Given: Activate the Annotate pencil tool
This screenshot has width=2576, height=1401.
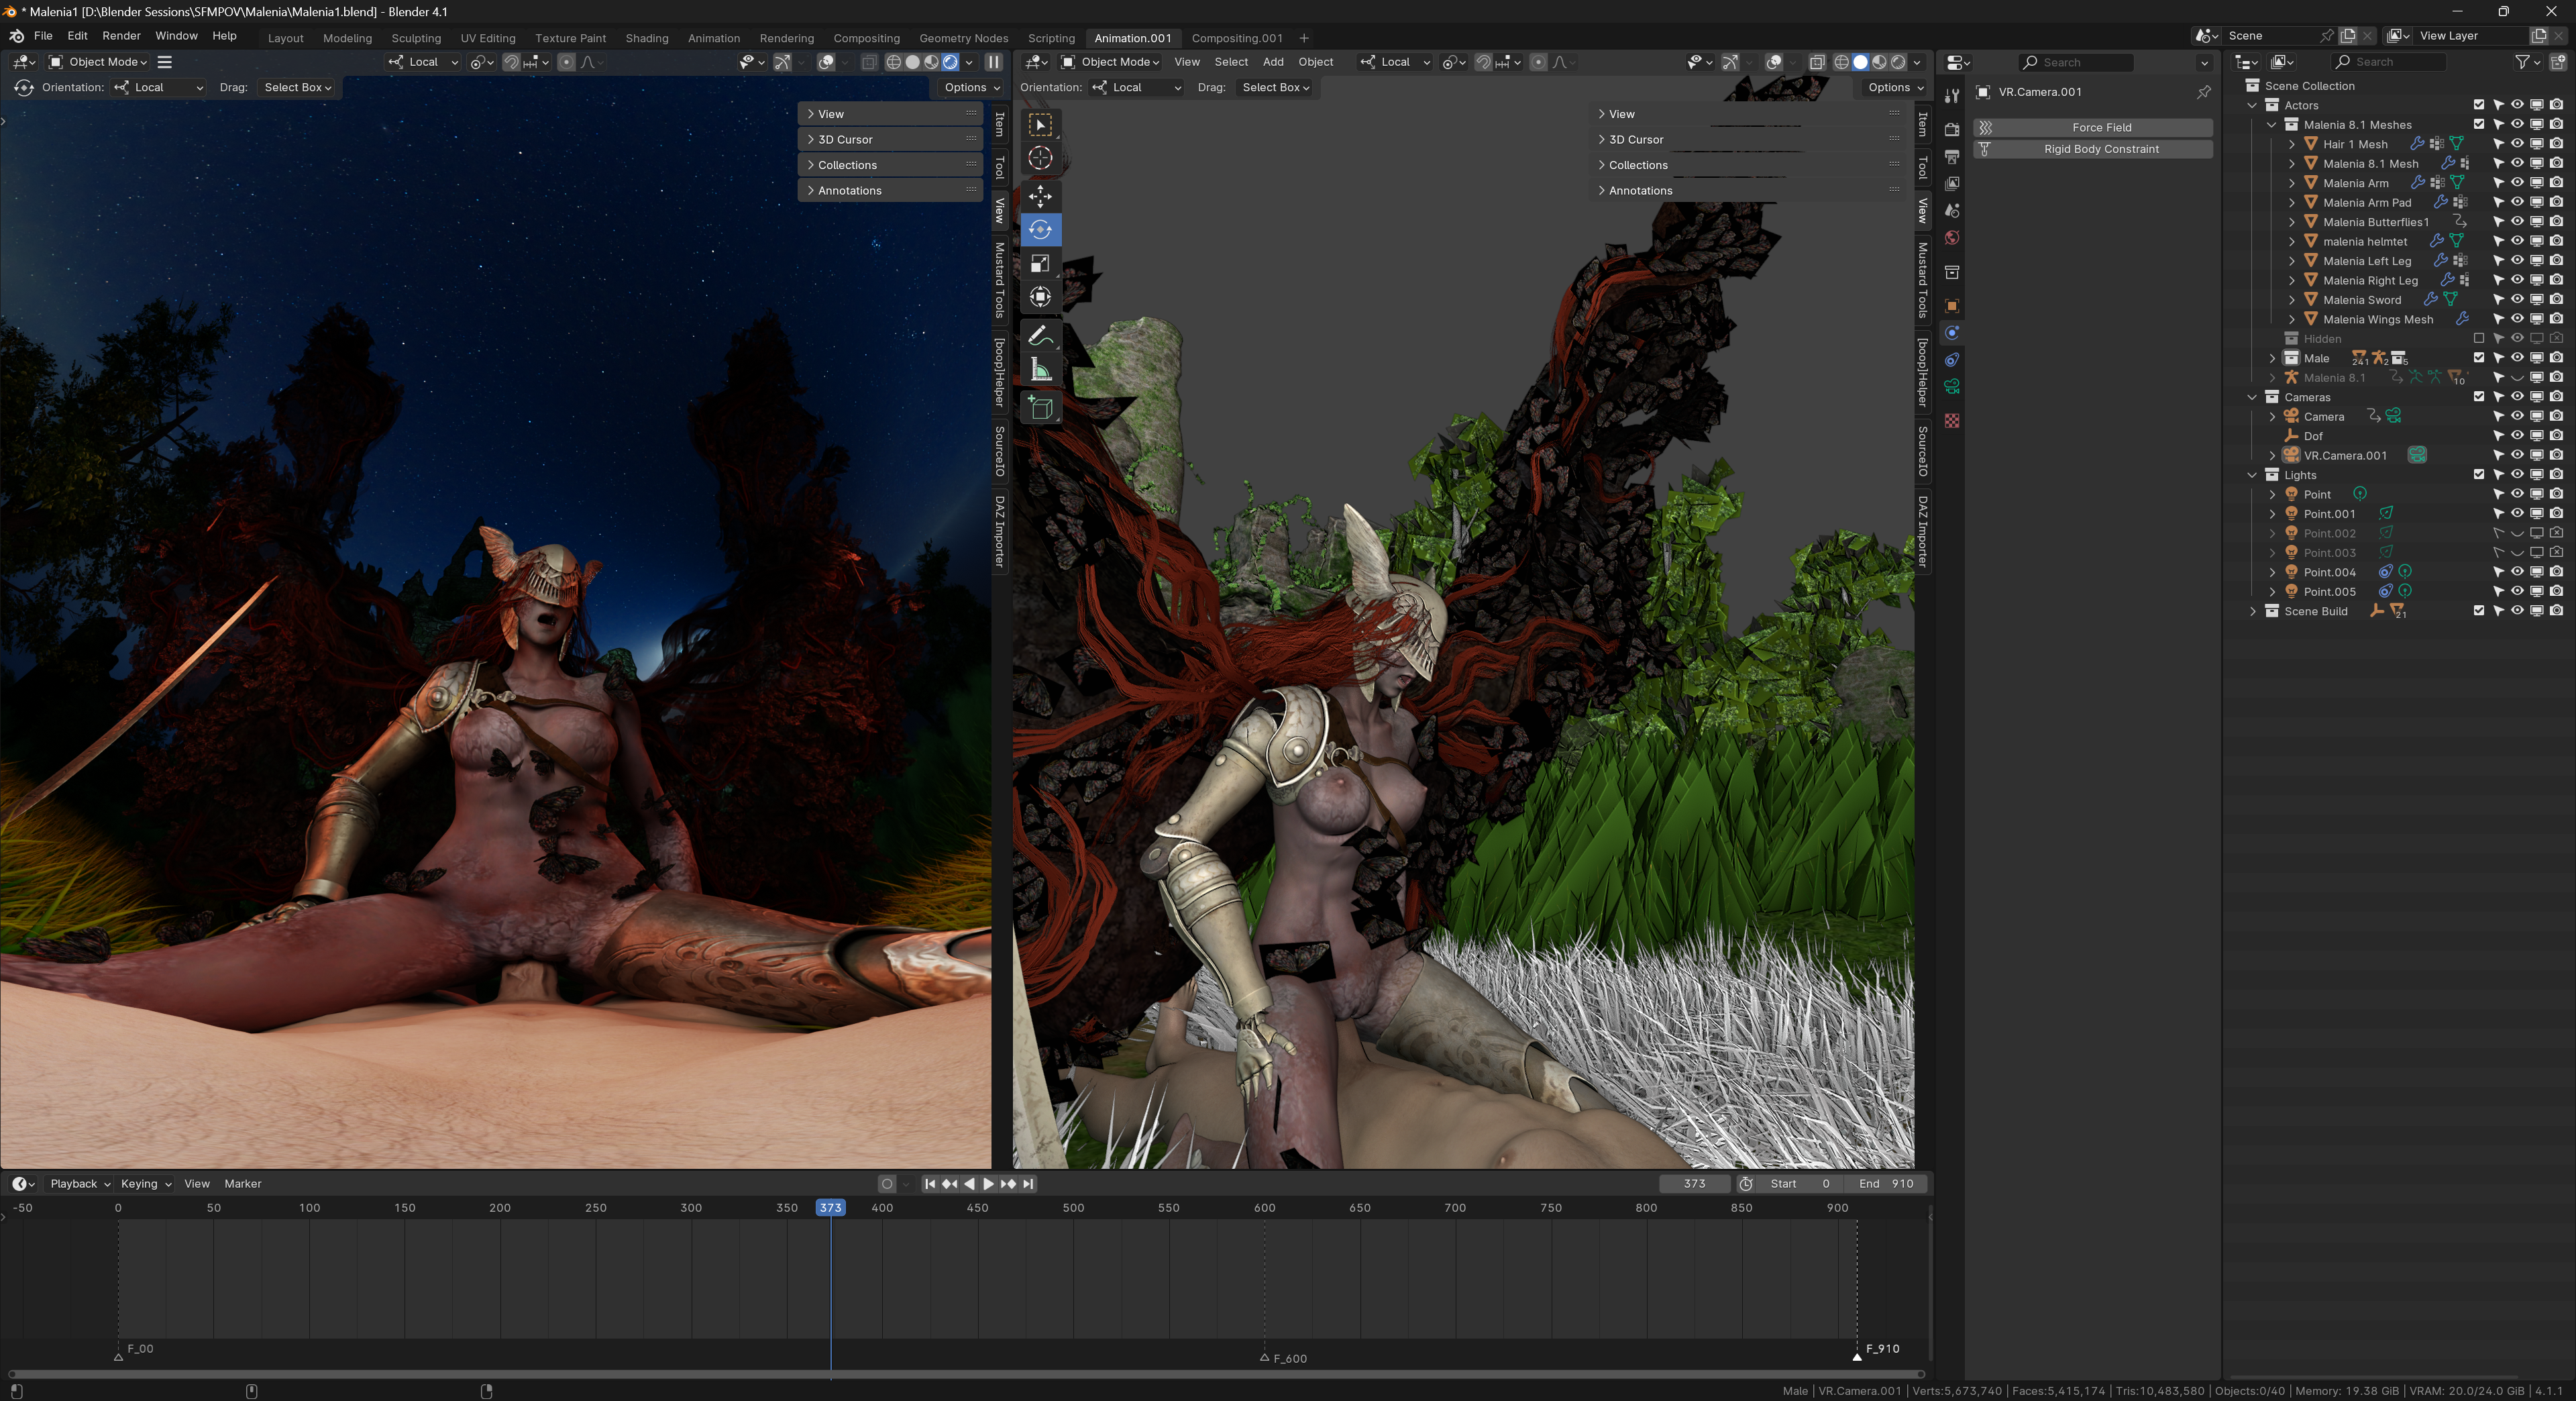Looking at the screenshot, I should pyautogui.click(x=1040, y=336).
